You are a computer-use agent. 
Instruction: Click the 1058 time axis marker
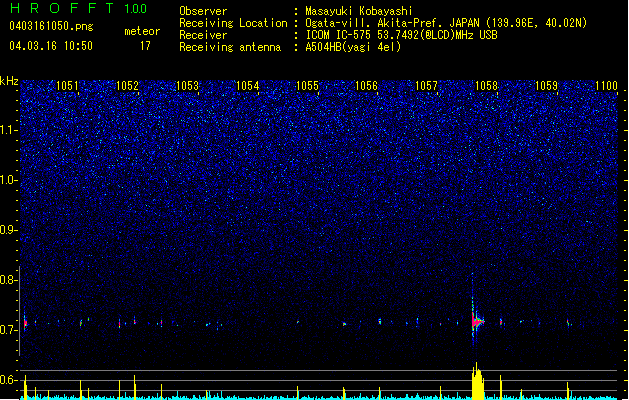487,85
